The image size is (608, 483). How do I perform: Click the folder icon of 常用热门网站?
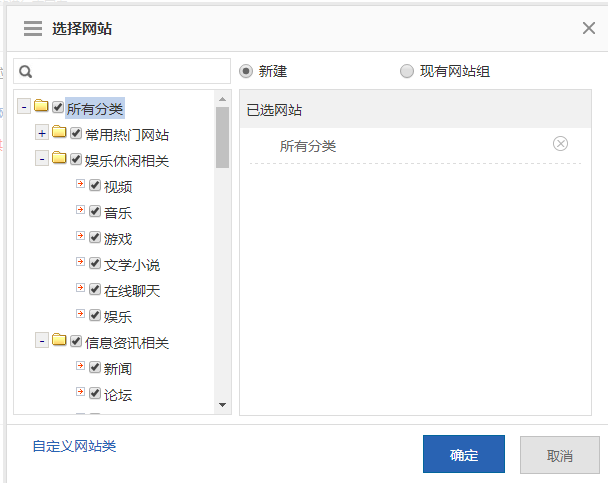point(59,132)
